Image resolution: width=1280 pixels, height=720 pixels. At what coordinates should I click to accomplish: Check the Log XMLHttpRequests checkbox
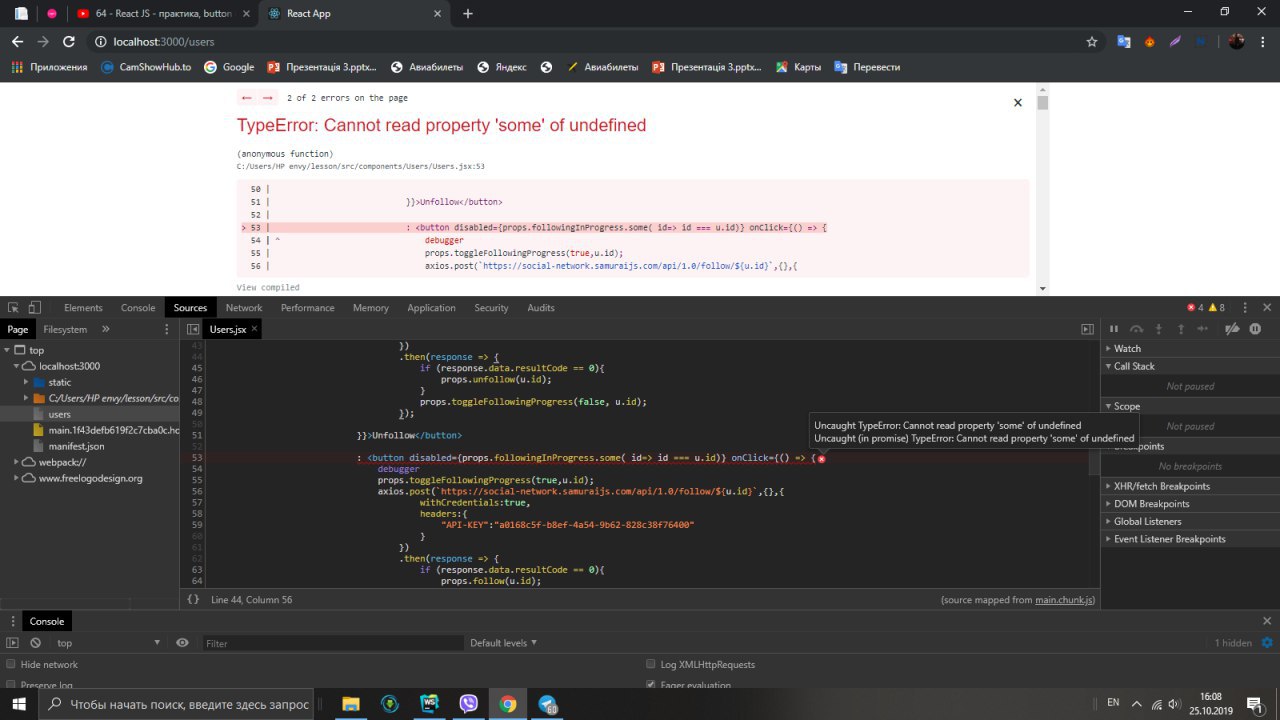click(x=652, y=665)
